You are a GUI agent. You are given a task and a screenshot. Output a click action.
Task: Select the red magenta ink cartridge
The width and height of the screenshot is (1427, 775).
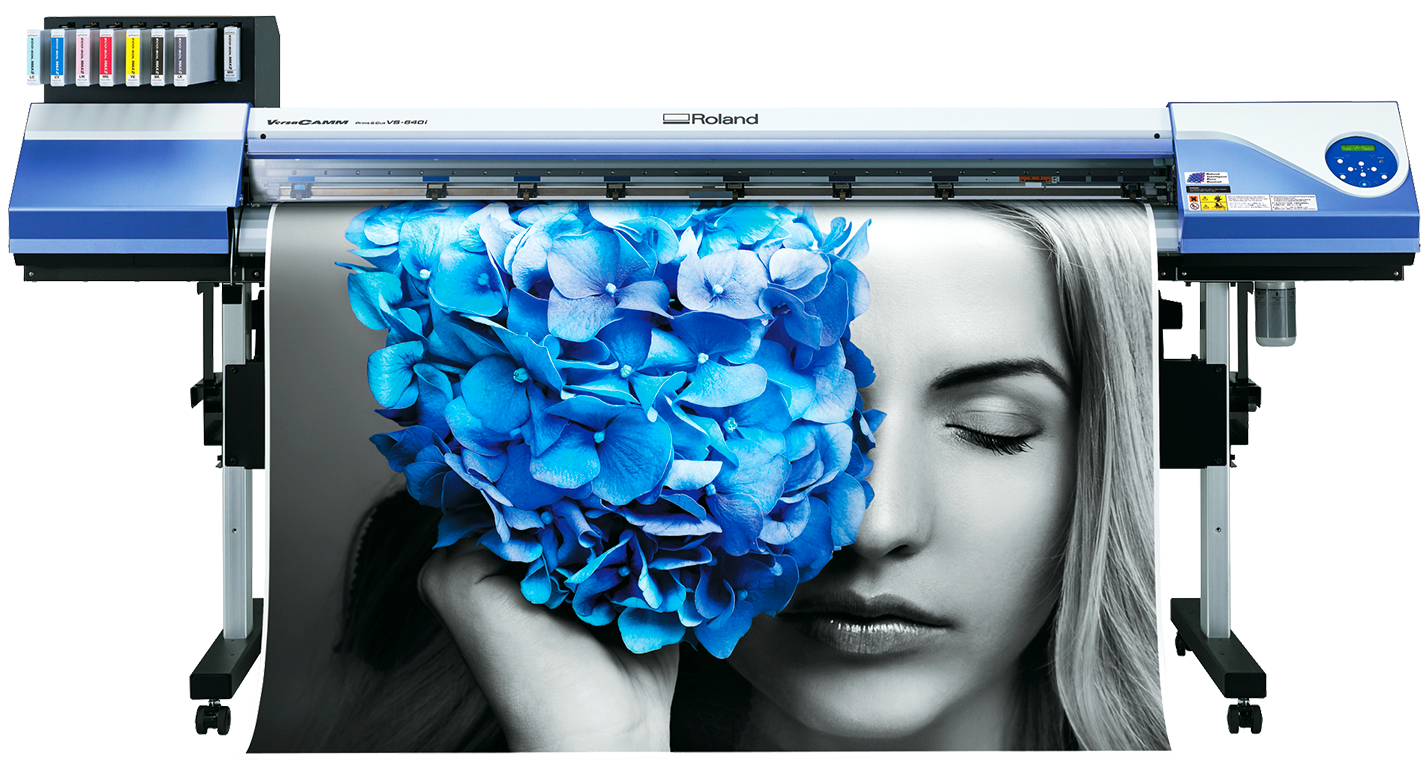tap(106, 57)
